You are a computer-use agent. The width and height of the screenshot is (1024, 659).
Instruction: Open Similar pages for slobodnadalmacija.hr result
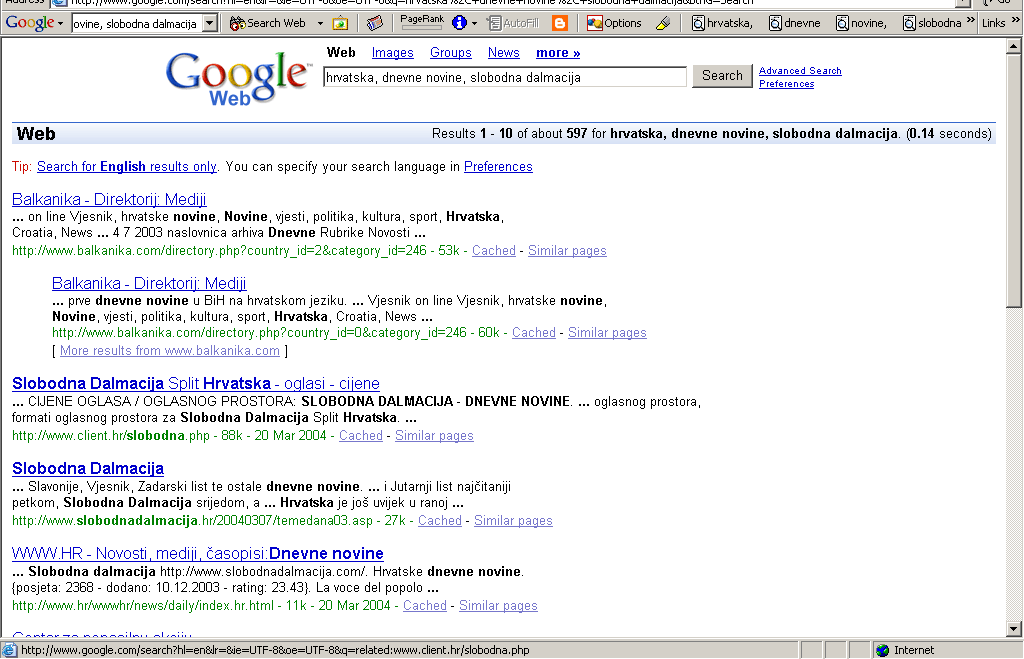point(513,521)
